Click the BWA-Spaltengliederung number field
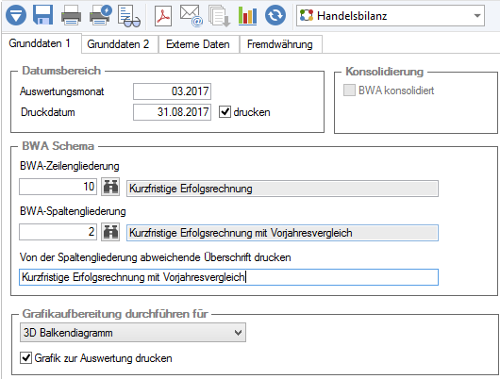 [58, 232]
